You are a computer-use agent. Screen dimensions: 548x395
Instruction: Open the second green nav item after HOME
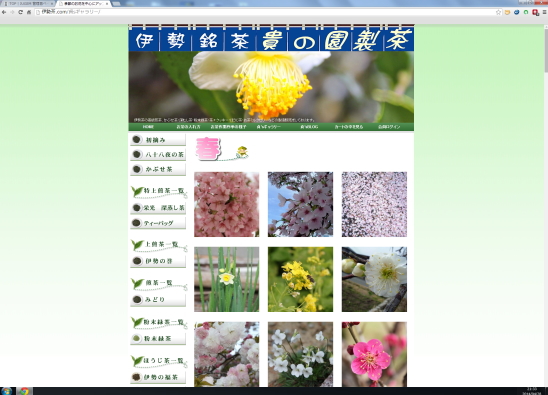click(188, 127)
